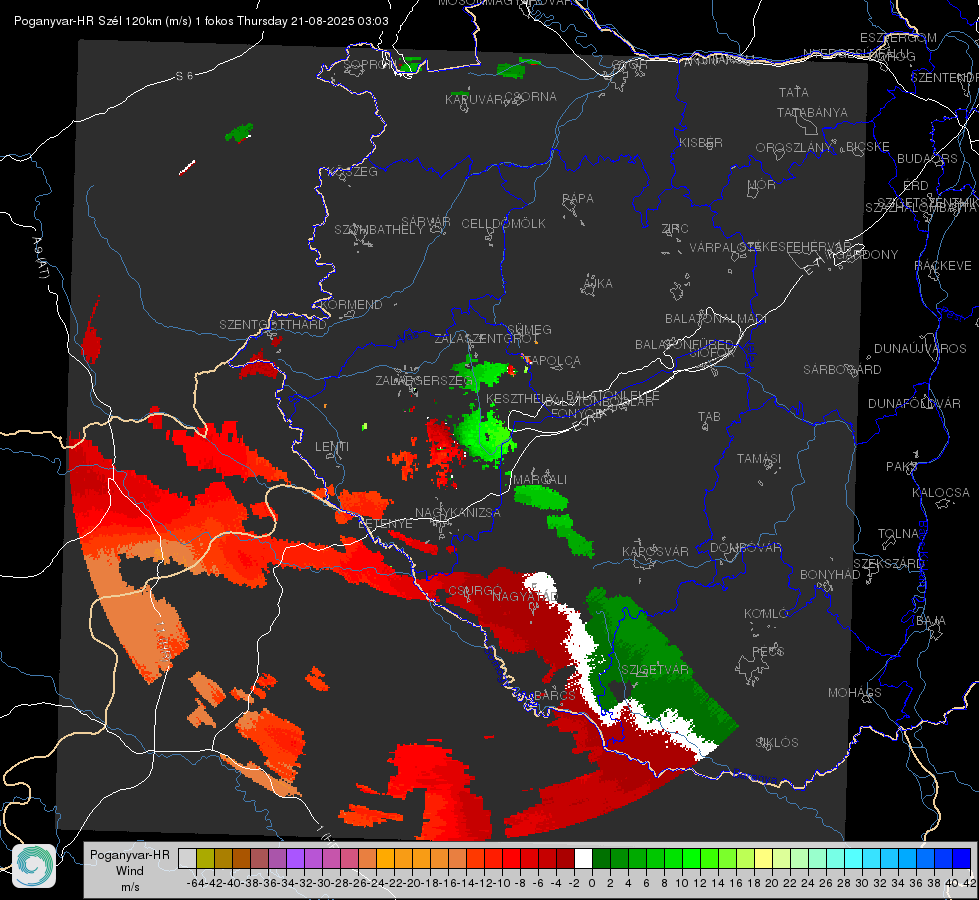Click the KESZTHELY city label
This screenshot has height=900, width=979.
(521, 398)
